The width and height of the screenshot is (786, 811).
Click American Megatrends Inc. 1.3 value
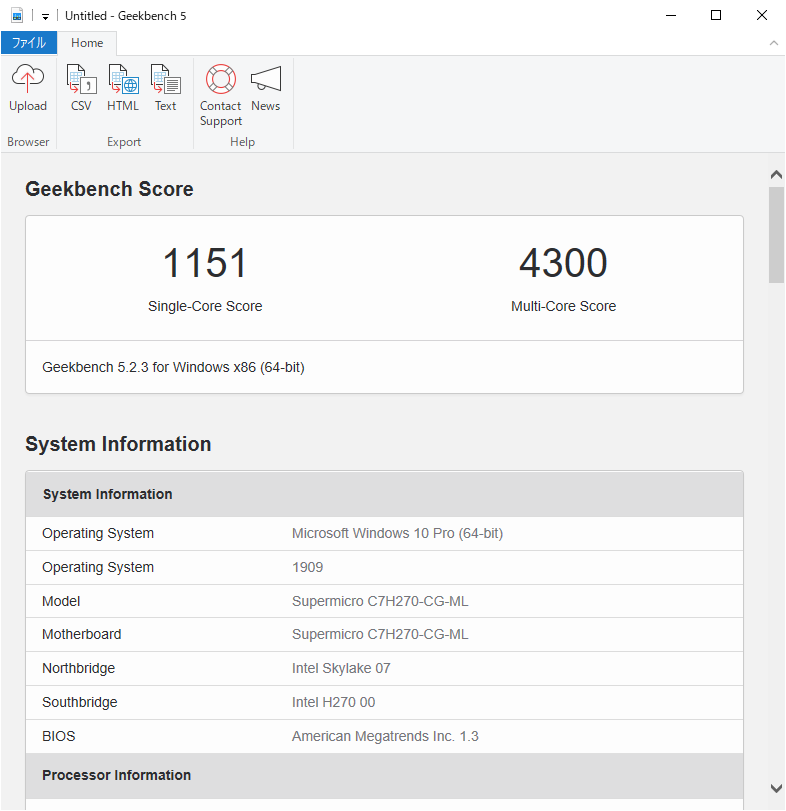[x=385, y=736]
